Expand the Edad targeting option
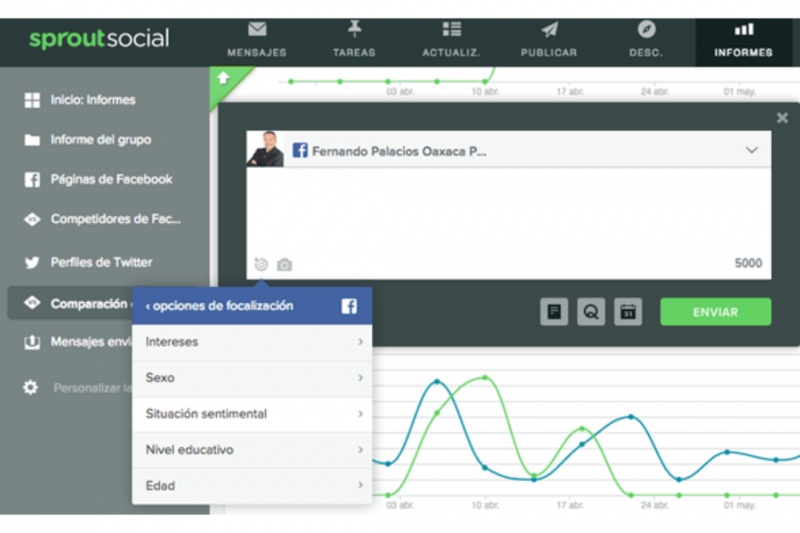The width and height of the screenshot is (800, 533). (x=252, y=486)
